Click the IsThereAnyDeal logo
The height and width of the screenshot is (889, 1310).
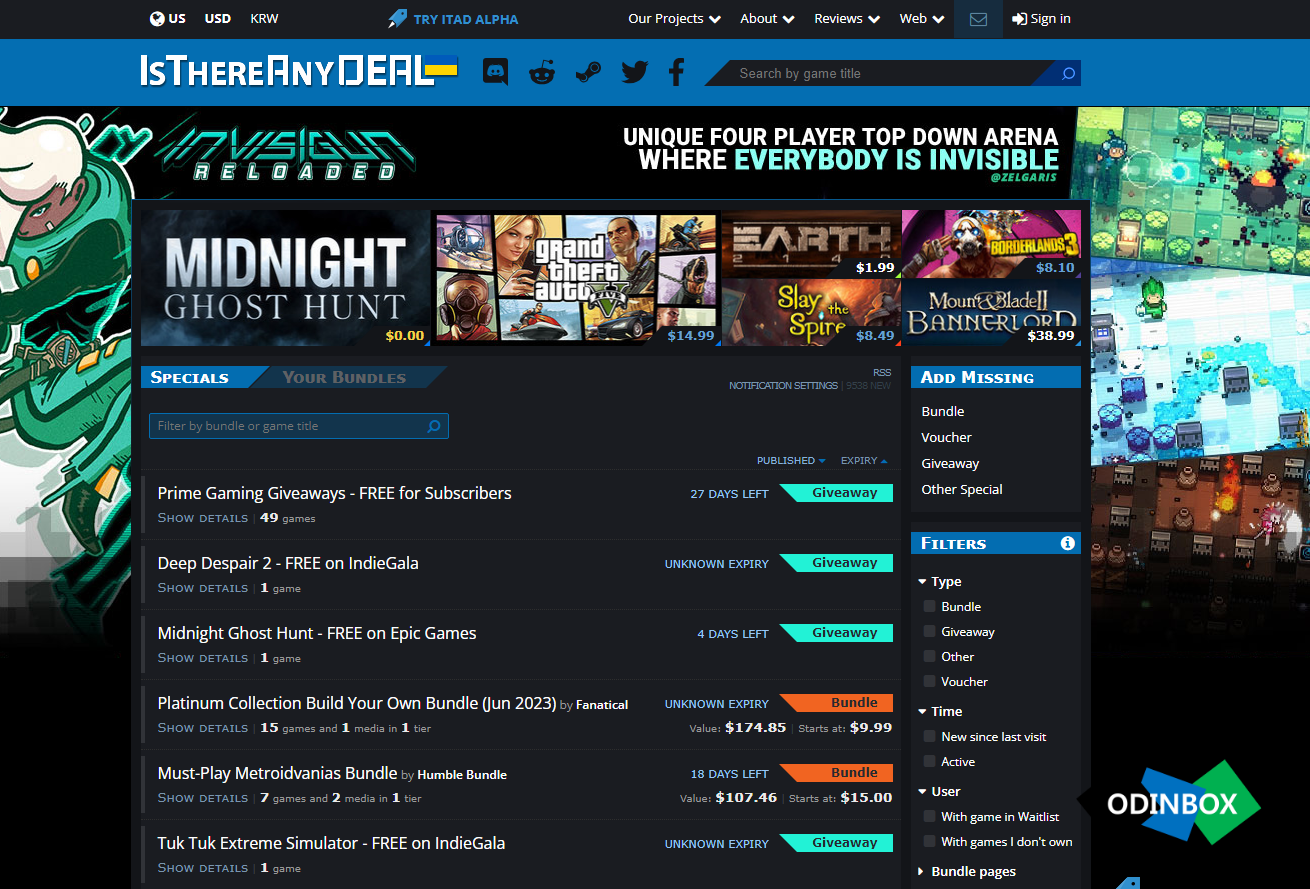pos(299,71)
